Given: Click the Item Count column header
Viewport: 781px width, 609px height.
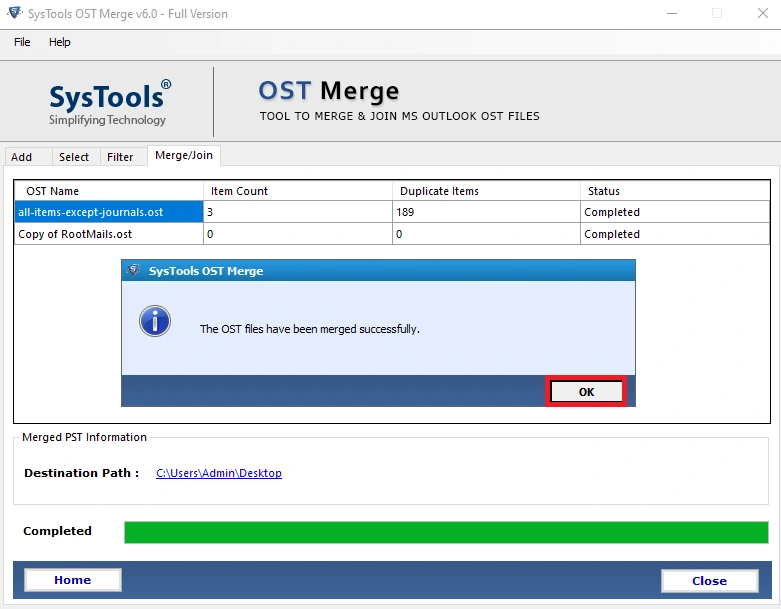Looking at the screenshot, I should click(x=298, y=191).
